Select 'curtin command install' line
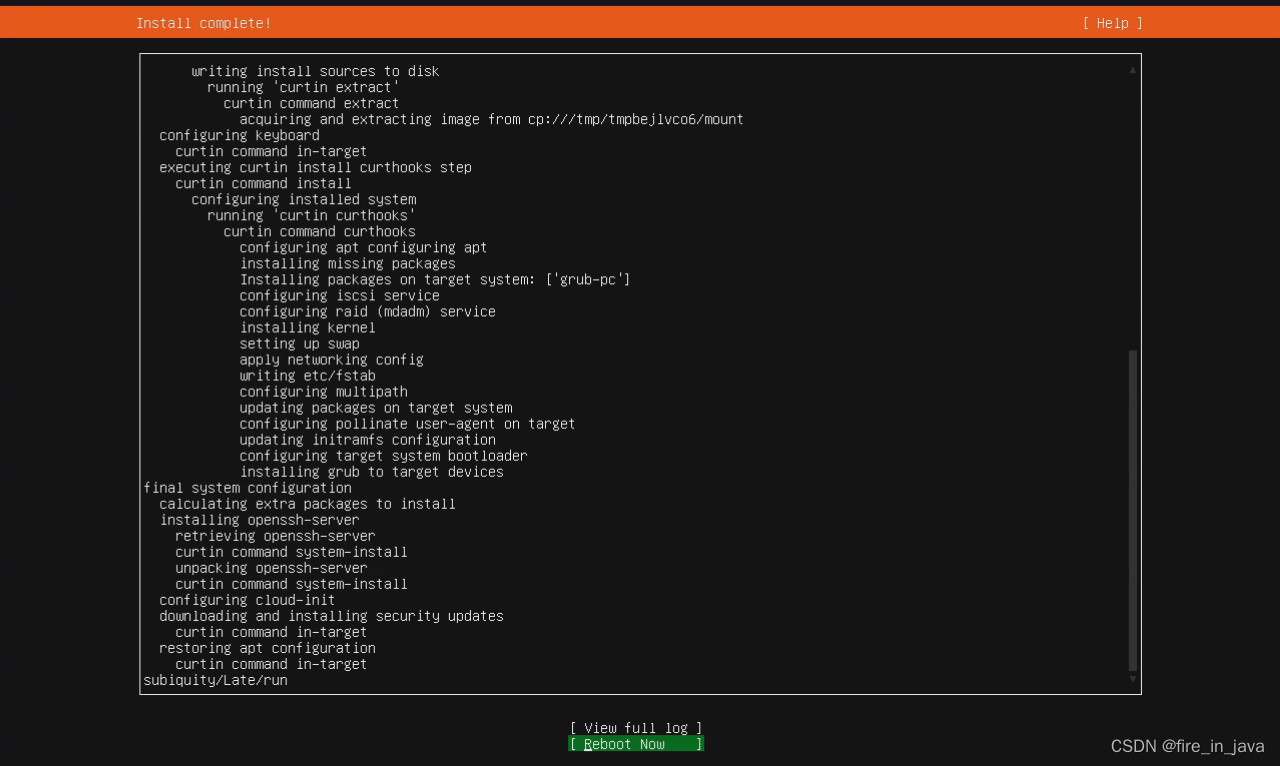The width and height of the screenshot is (1280, 766). [x=264, y=183]
